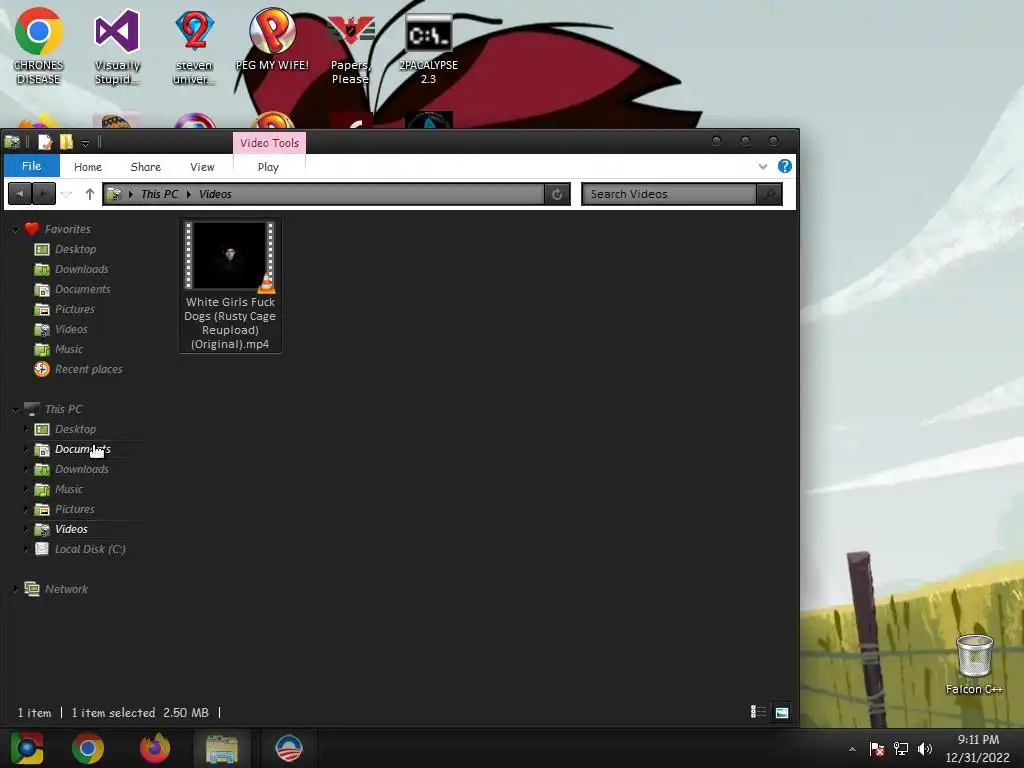Refresh the Videos folder

point(557,194)
